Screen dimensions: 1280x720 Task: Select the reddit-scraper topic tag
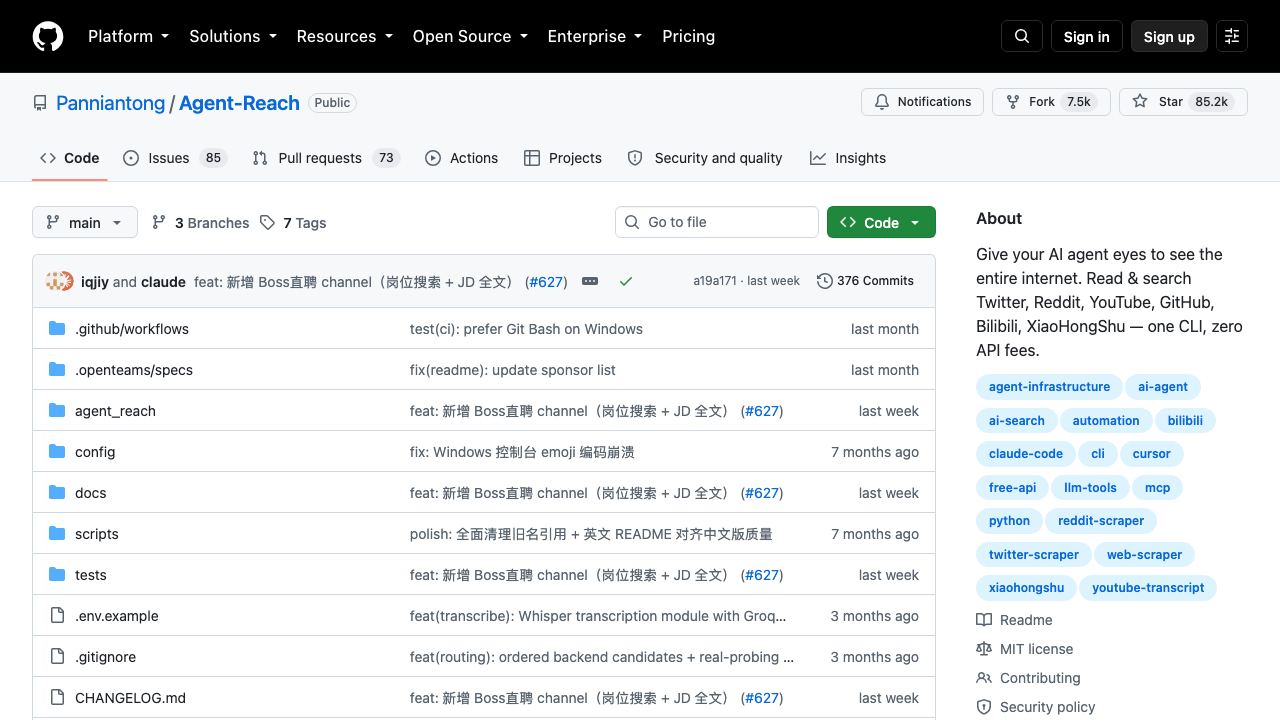coord(1101,521)
